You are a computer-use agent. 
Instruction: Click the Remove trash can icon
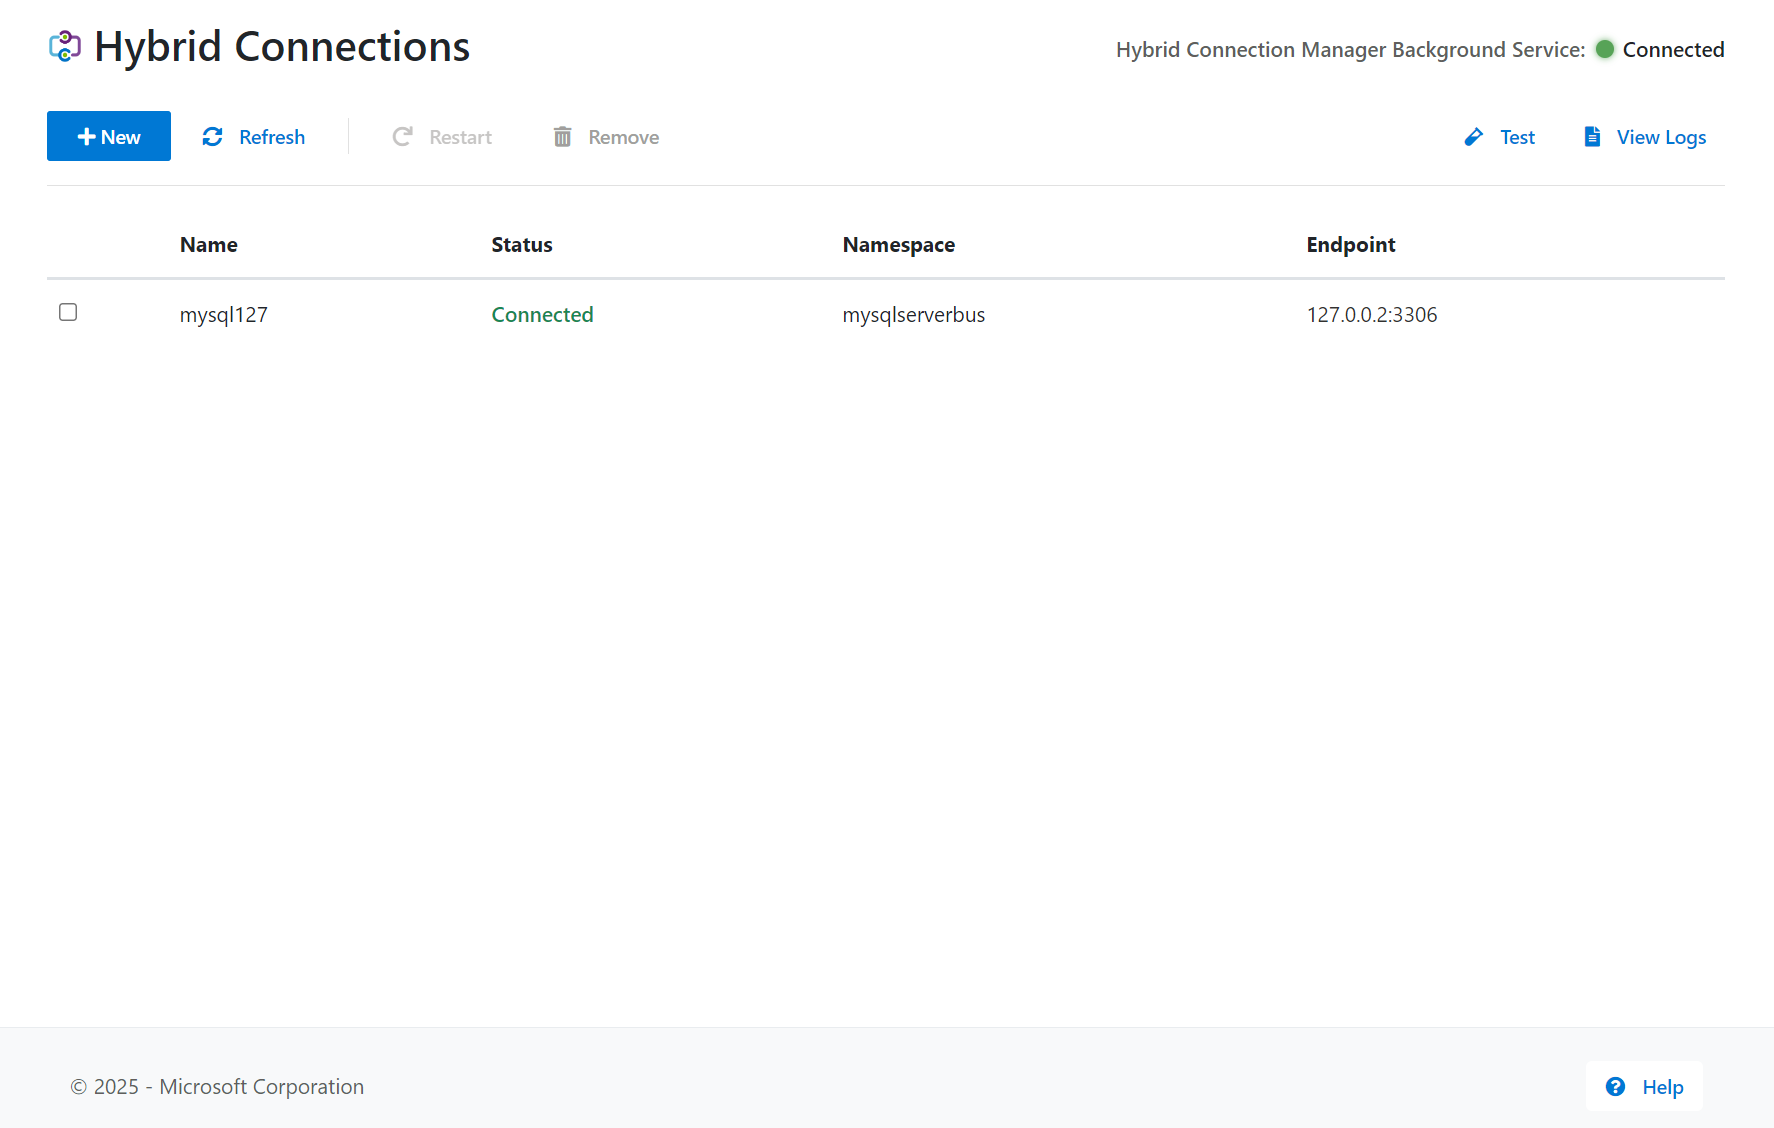pyautogui.click(x=563, y=137)
